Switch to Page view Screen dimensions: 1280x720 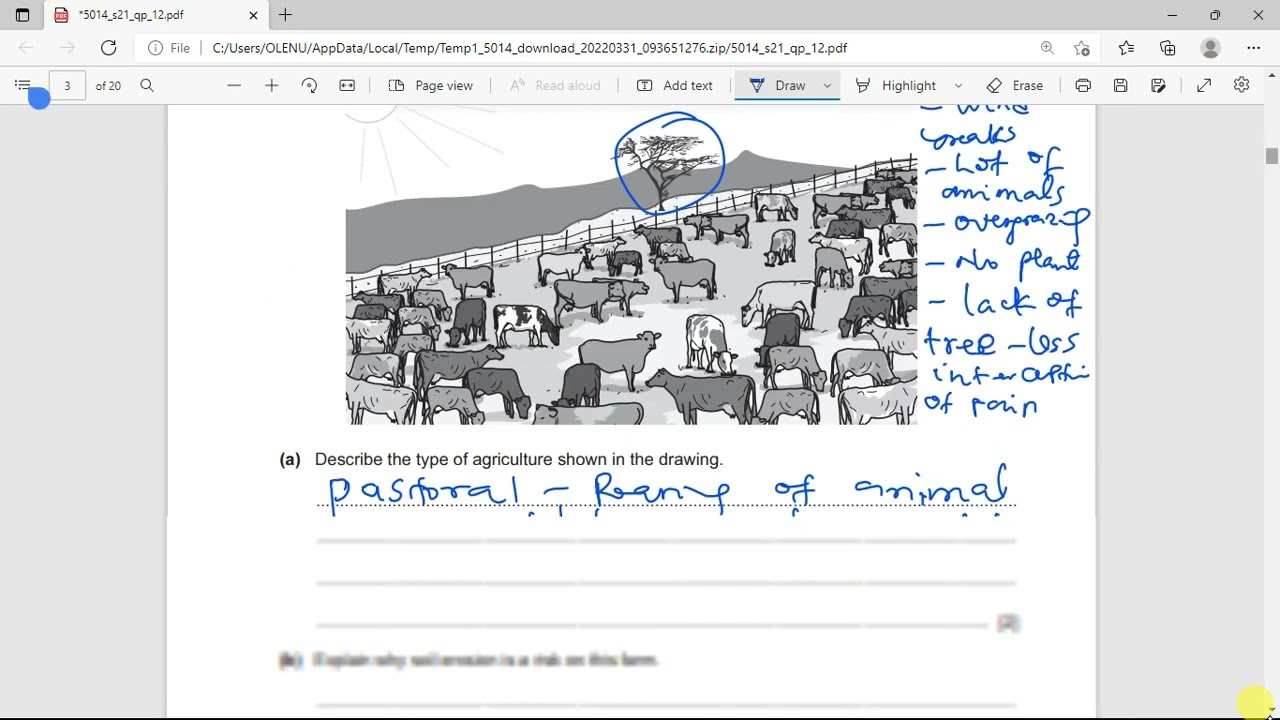tap(430, 86)
